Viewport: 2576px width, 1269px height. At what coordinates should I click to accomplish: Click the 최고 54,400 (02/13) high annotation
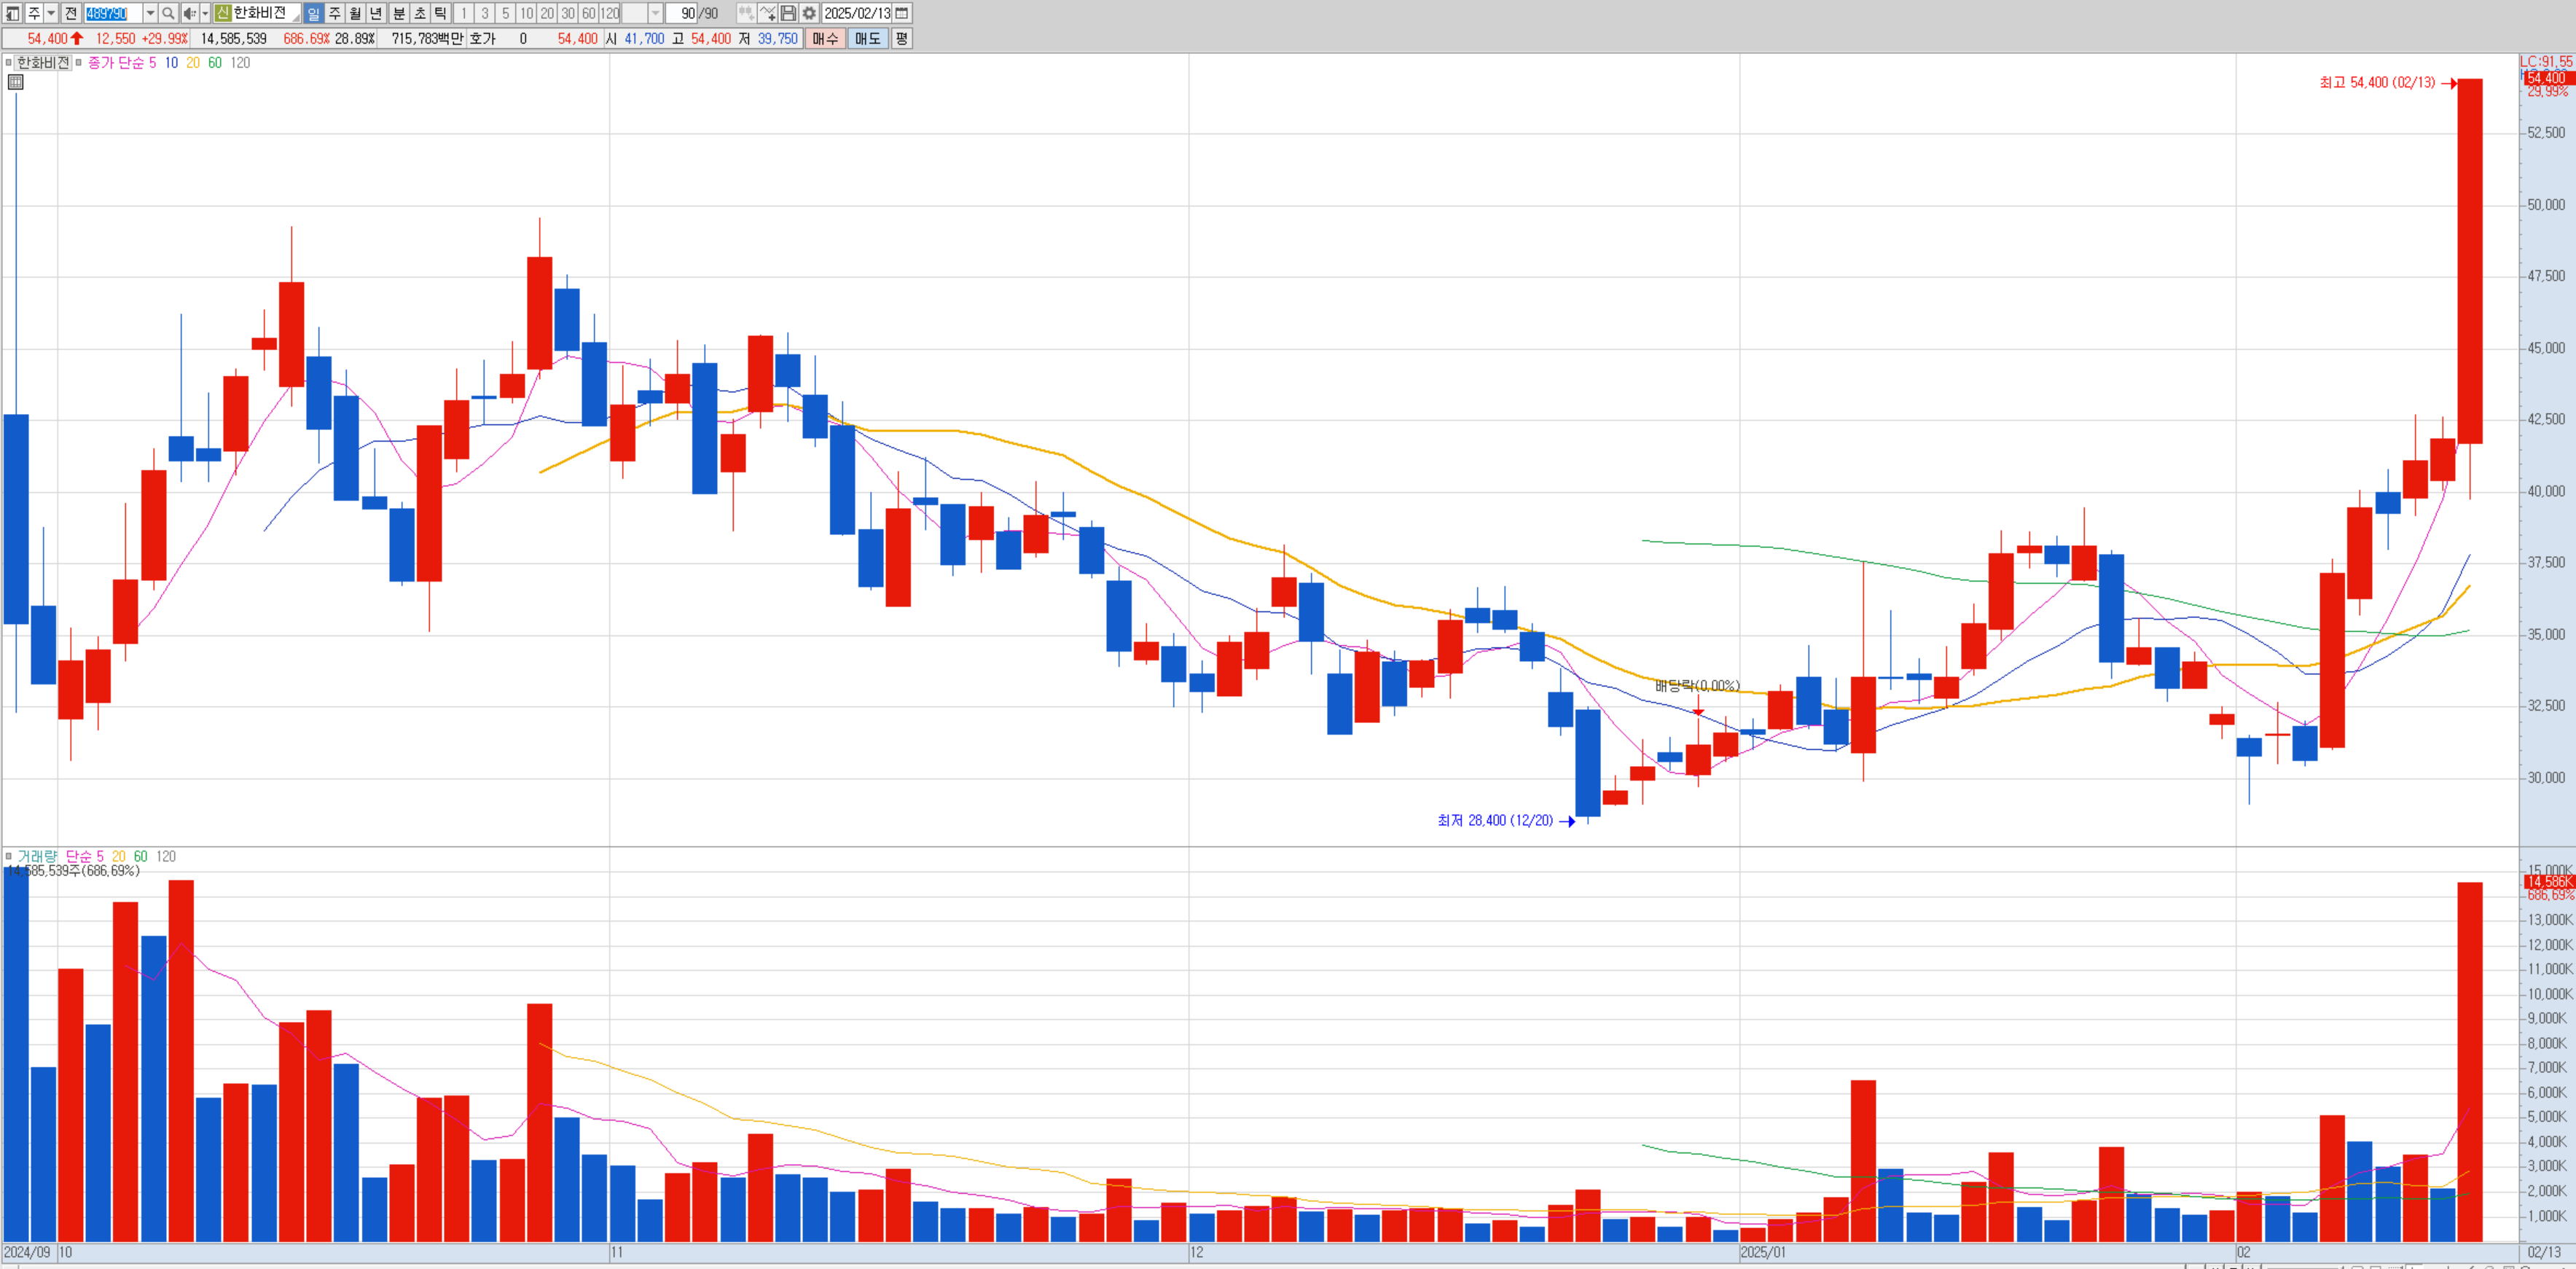2377,82
